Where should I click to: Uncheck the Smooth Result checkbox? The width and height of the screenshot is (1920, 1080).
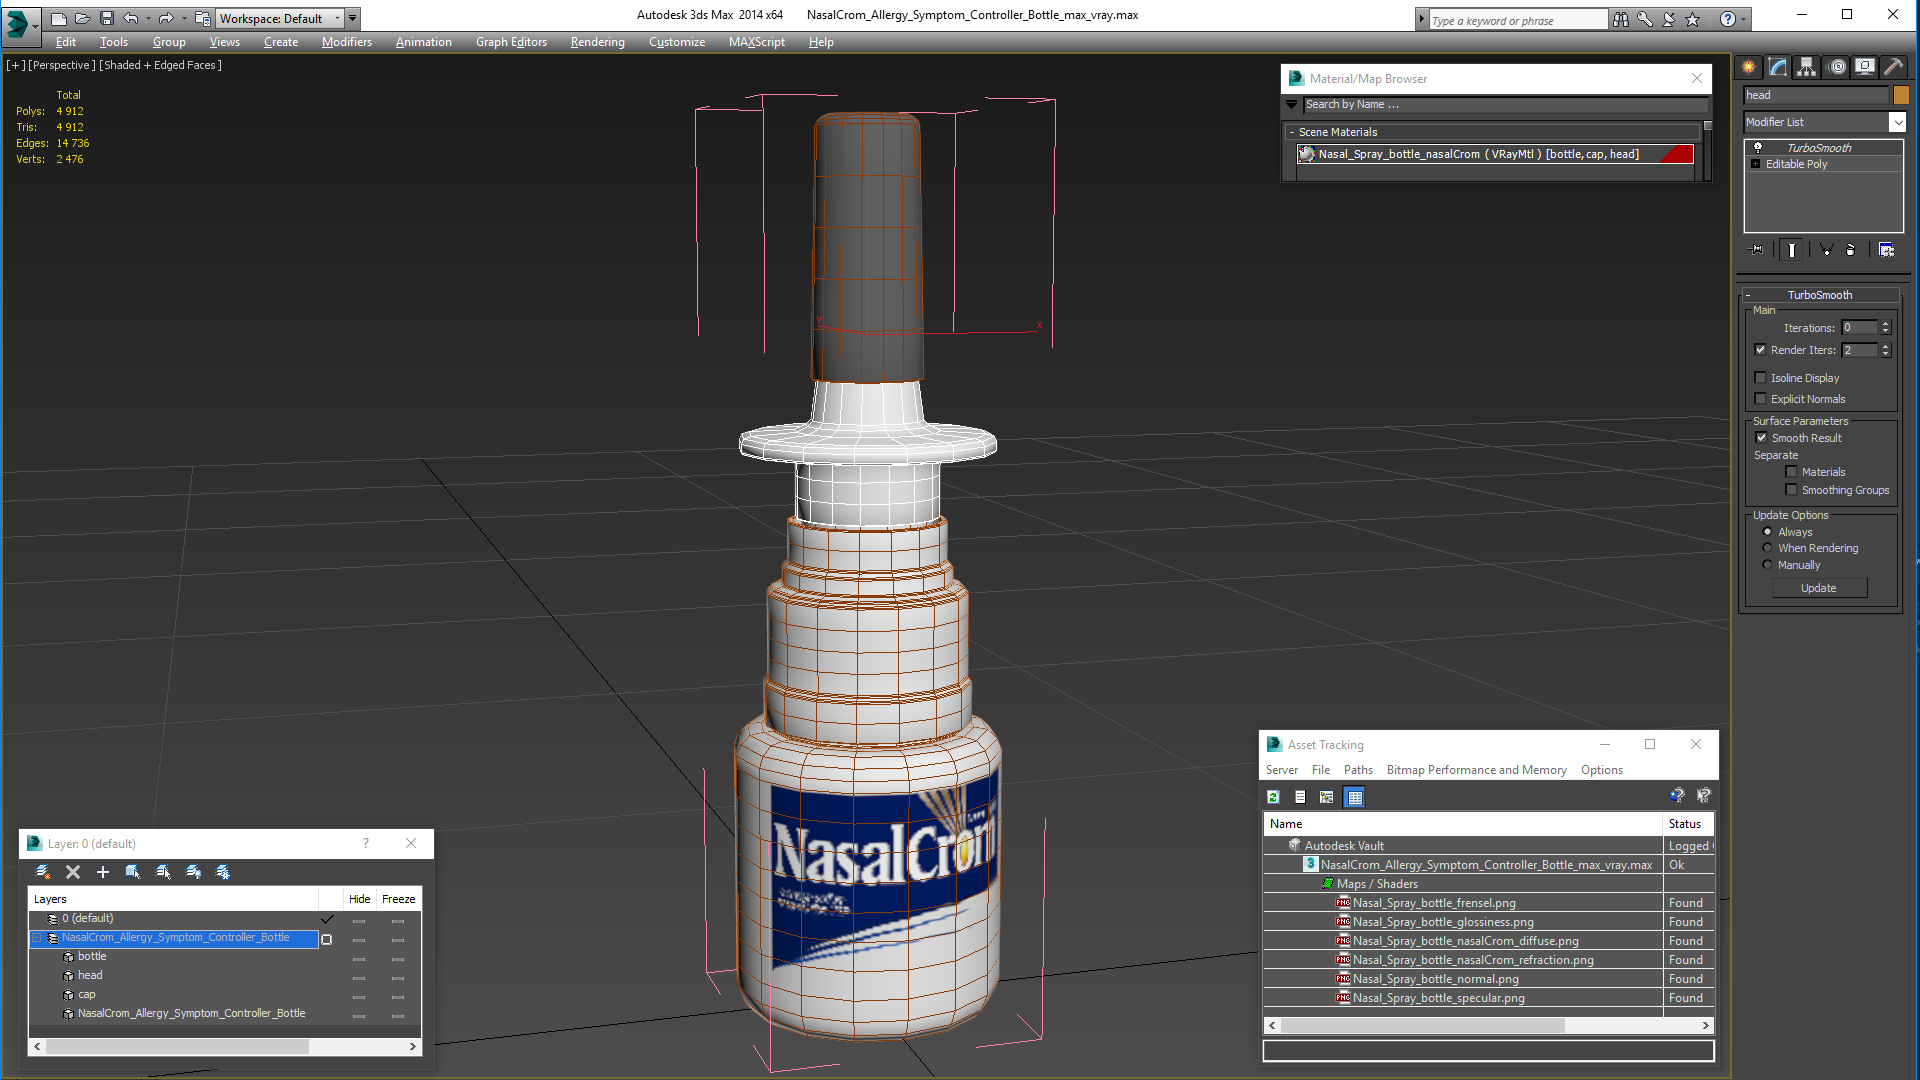tap(1761, 438)
